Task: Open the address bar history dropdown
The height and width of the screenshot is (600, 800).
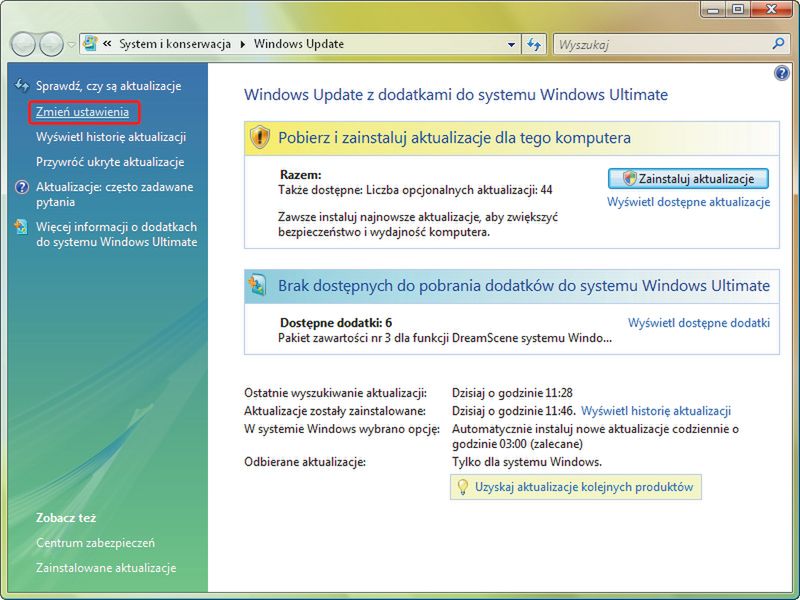Action: [x=511, y=44]
